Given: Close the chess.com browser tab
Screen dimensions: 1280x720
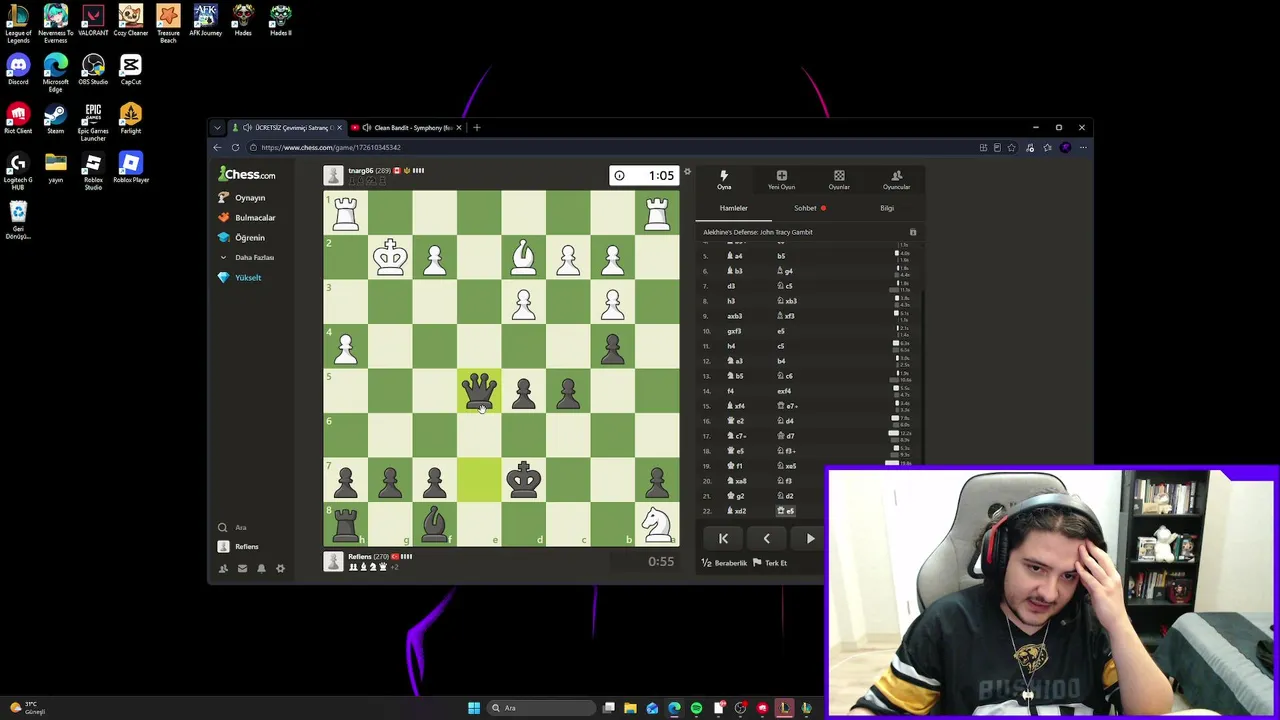Looking at the screenshot, I should pos(339,128).
